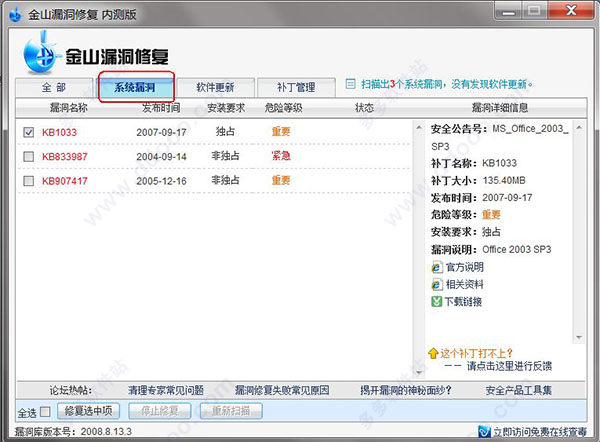
Task: Click the date 2004-09-14
Action: point(161,157)
